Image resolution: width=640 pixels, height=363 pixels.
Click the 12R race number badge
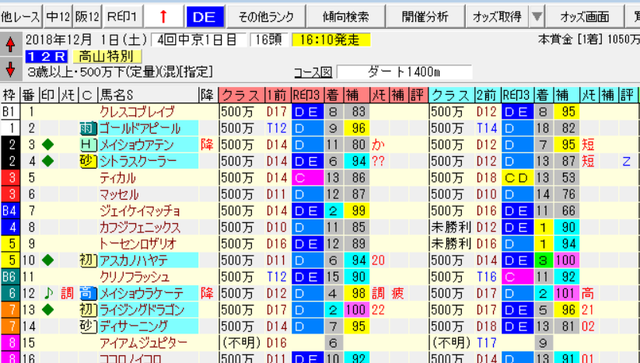pos(47,56)
